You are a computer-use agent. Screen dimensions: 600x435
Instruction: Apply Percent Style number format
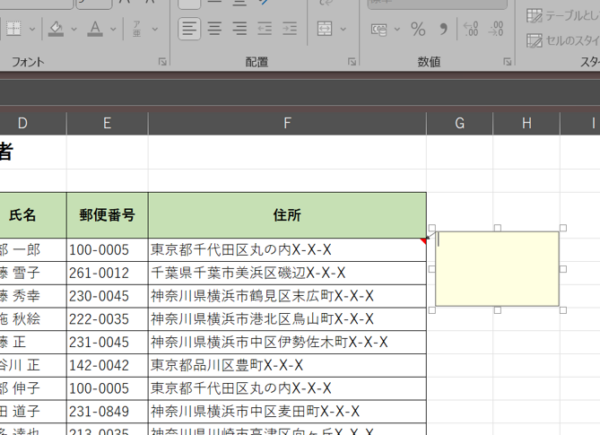click(418, 28)
